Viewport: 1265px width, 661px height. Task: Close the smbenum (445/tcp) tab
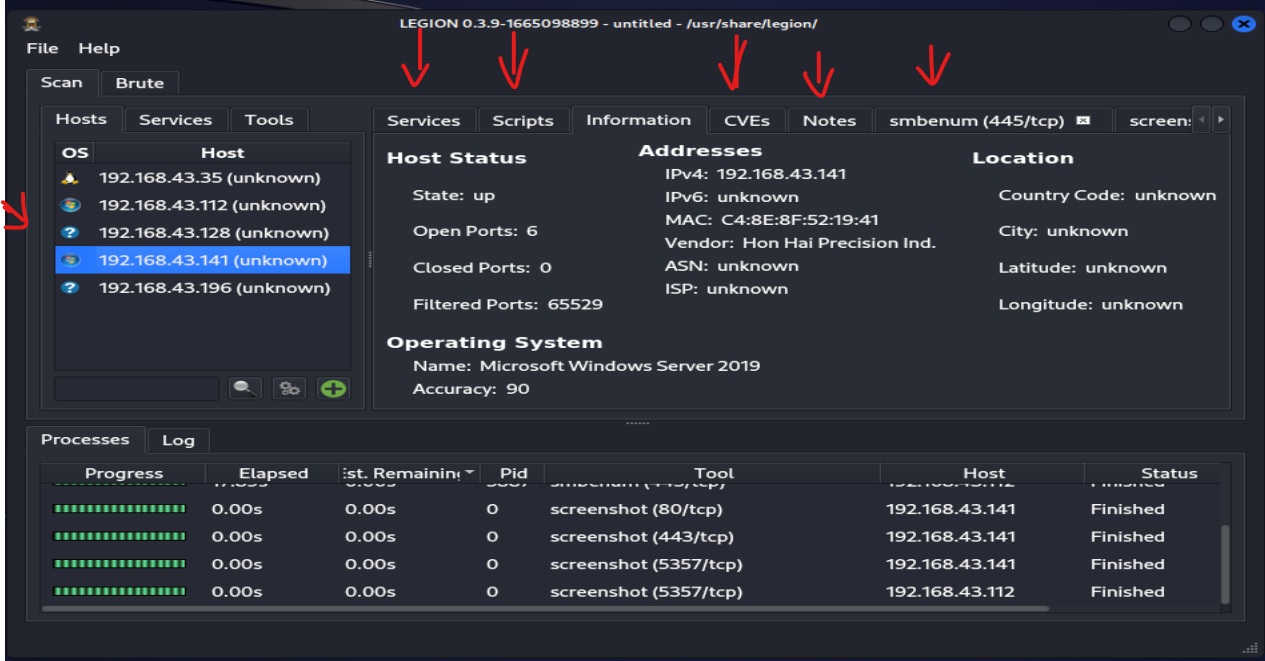[1082, 121]
